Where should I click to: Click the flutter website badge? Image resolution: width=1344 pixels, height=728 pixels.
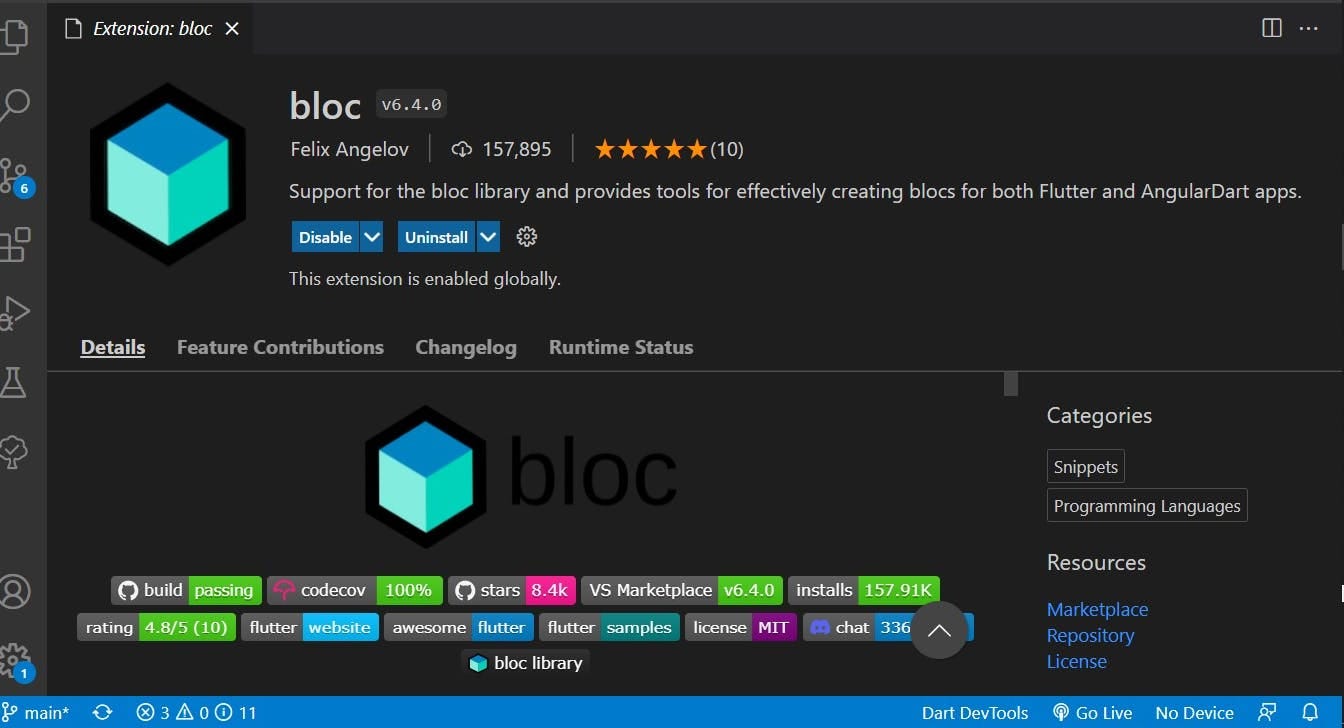pos(310,628)
